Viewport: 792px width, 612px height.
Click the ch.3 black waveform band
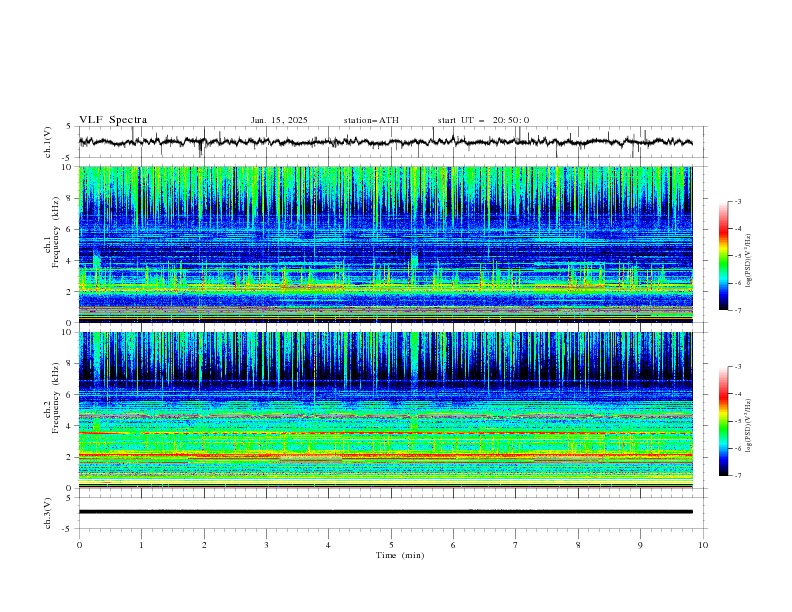tap(385, 512)
